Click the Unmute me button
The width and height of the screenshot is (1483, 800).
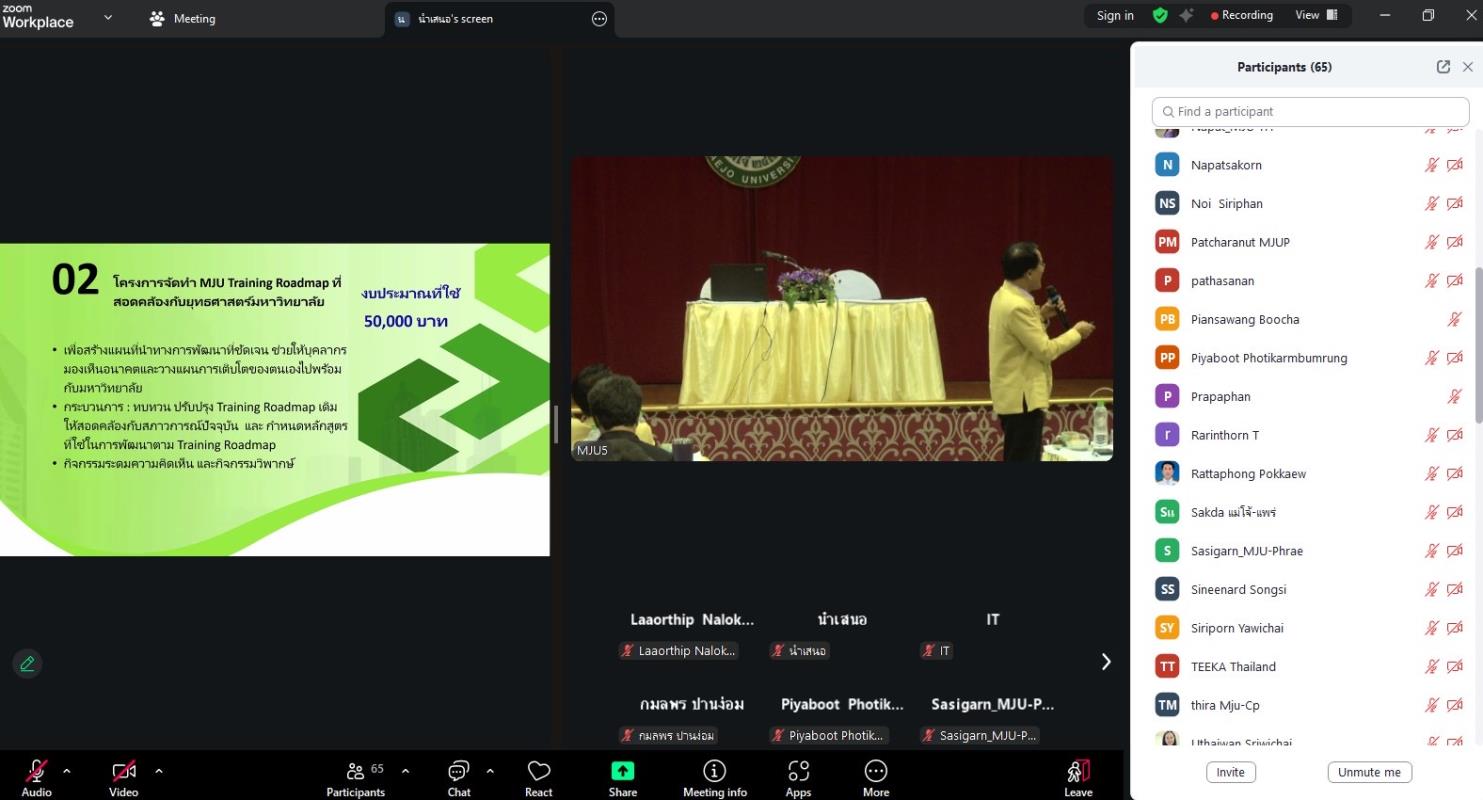[x=1369, y=772]
